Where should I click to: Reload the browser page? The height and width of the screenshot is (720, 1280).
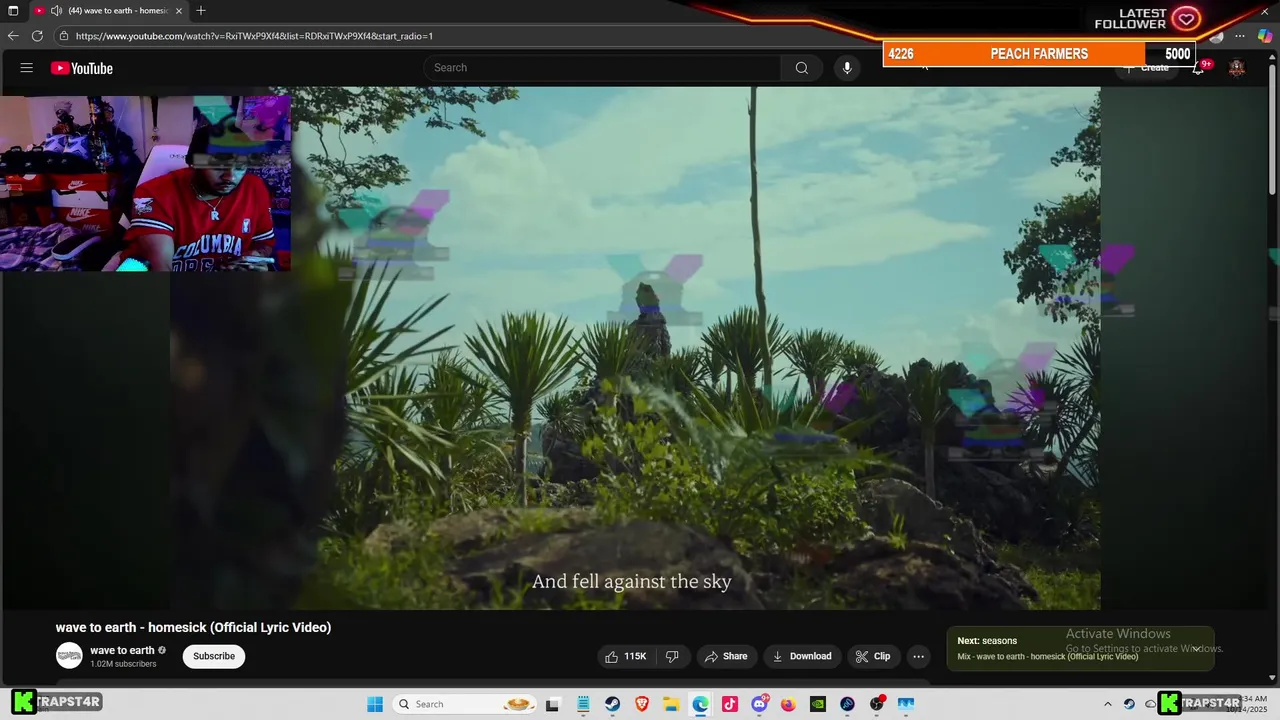[x=37, y=36]
